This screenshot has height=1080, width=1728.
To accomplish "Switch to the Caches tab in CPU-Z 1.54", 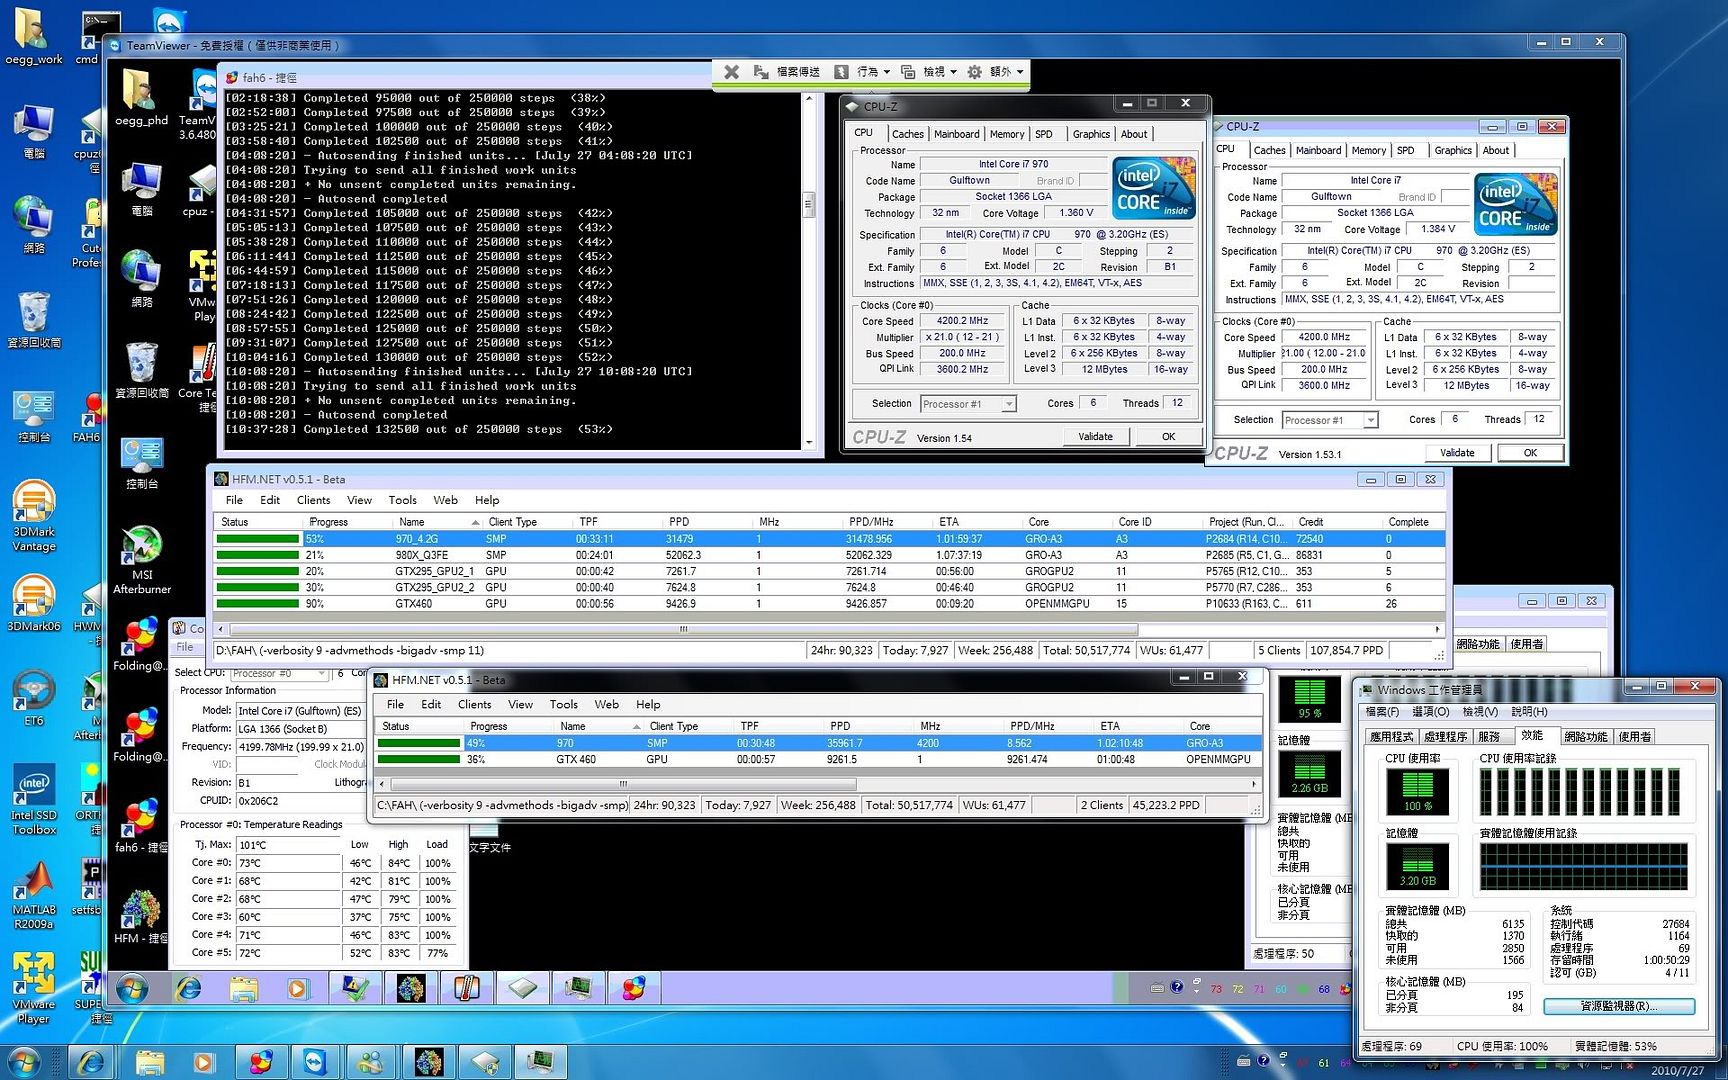I will click(x=907, y=134).
